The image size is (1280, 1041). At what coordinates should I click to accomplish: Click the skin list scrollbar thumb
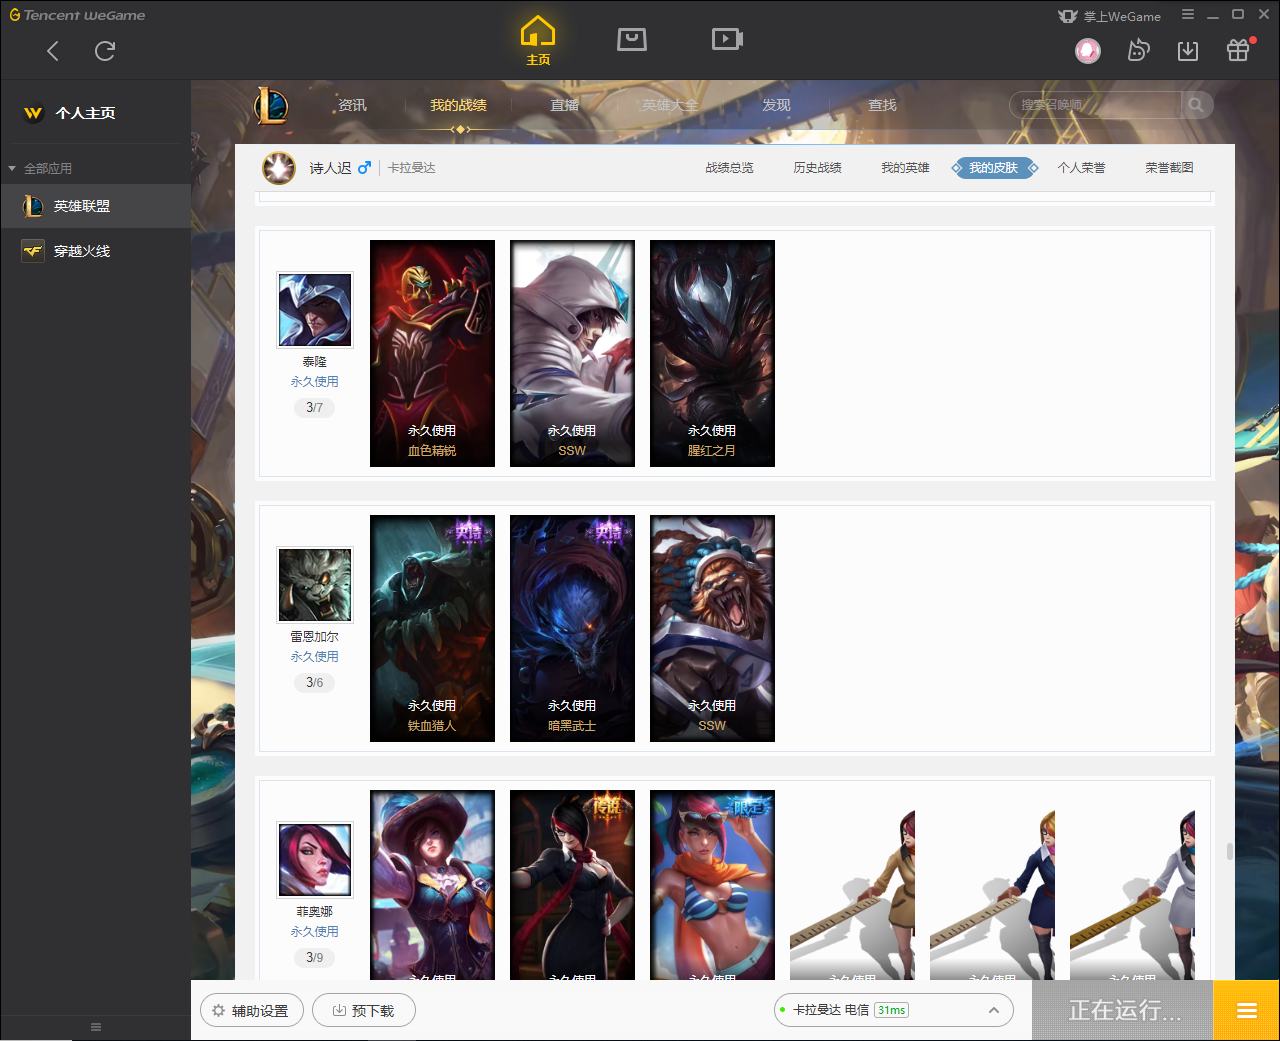[x=1229, y=851]
